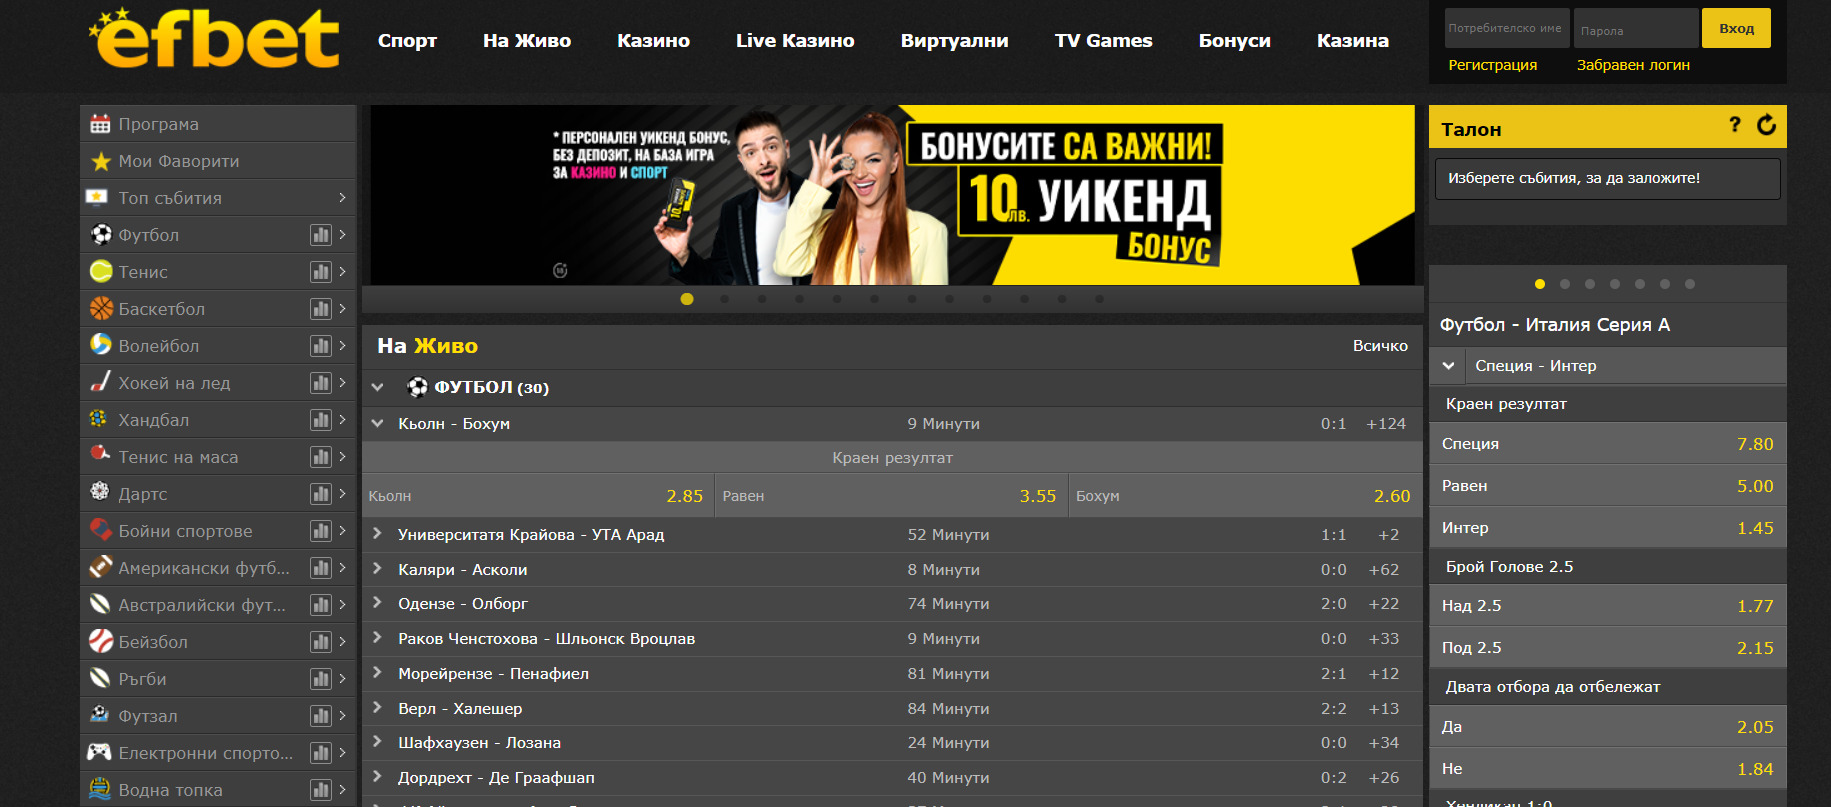Viewport: 1831px width, 807px height.
Task: Bet on Бохум at odds 2.60
Action: point(1245,496)
